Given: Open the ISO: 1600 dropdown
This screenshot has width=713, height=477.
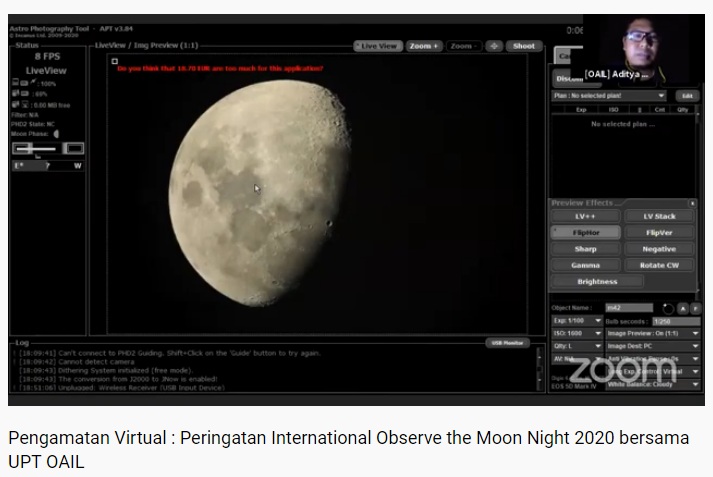Looking at the screenshot, I should 577,333.
